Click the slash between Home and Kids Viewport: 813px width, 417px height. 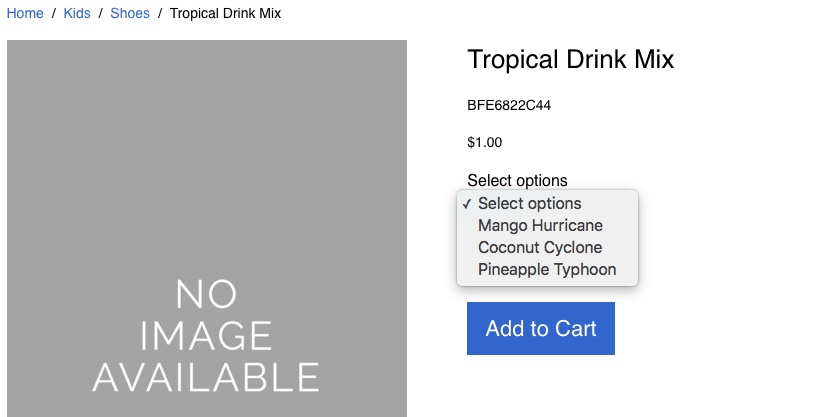coord(53,13)
